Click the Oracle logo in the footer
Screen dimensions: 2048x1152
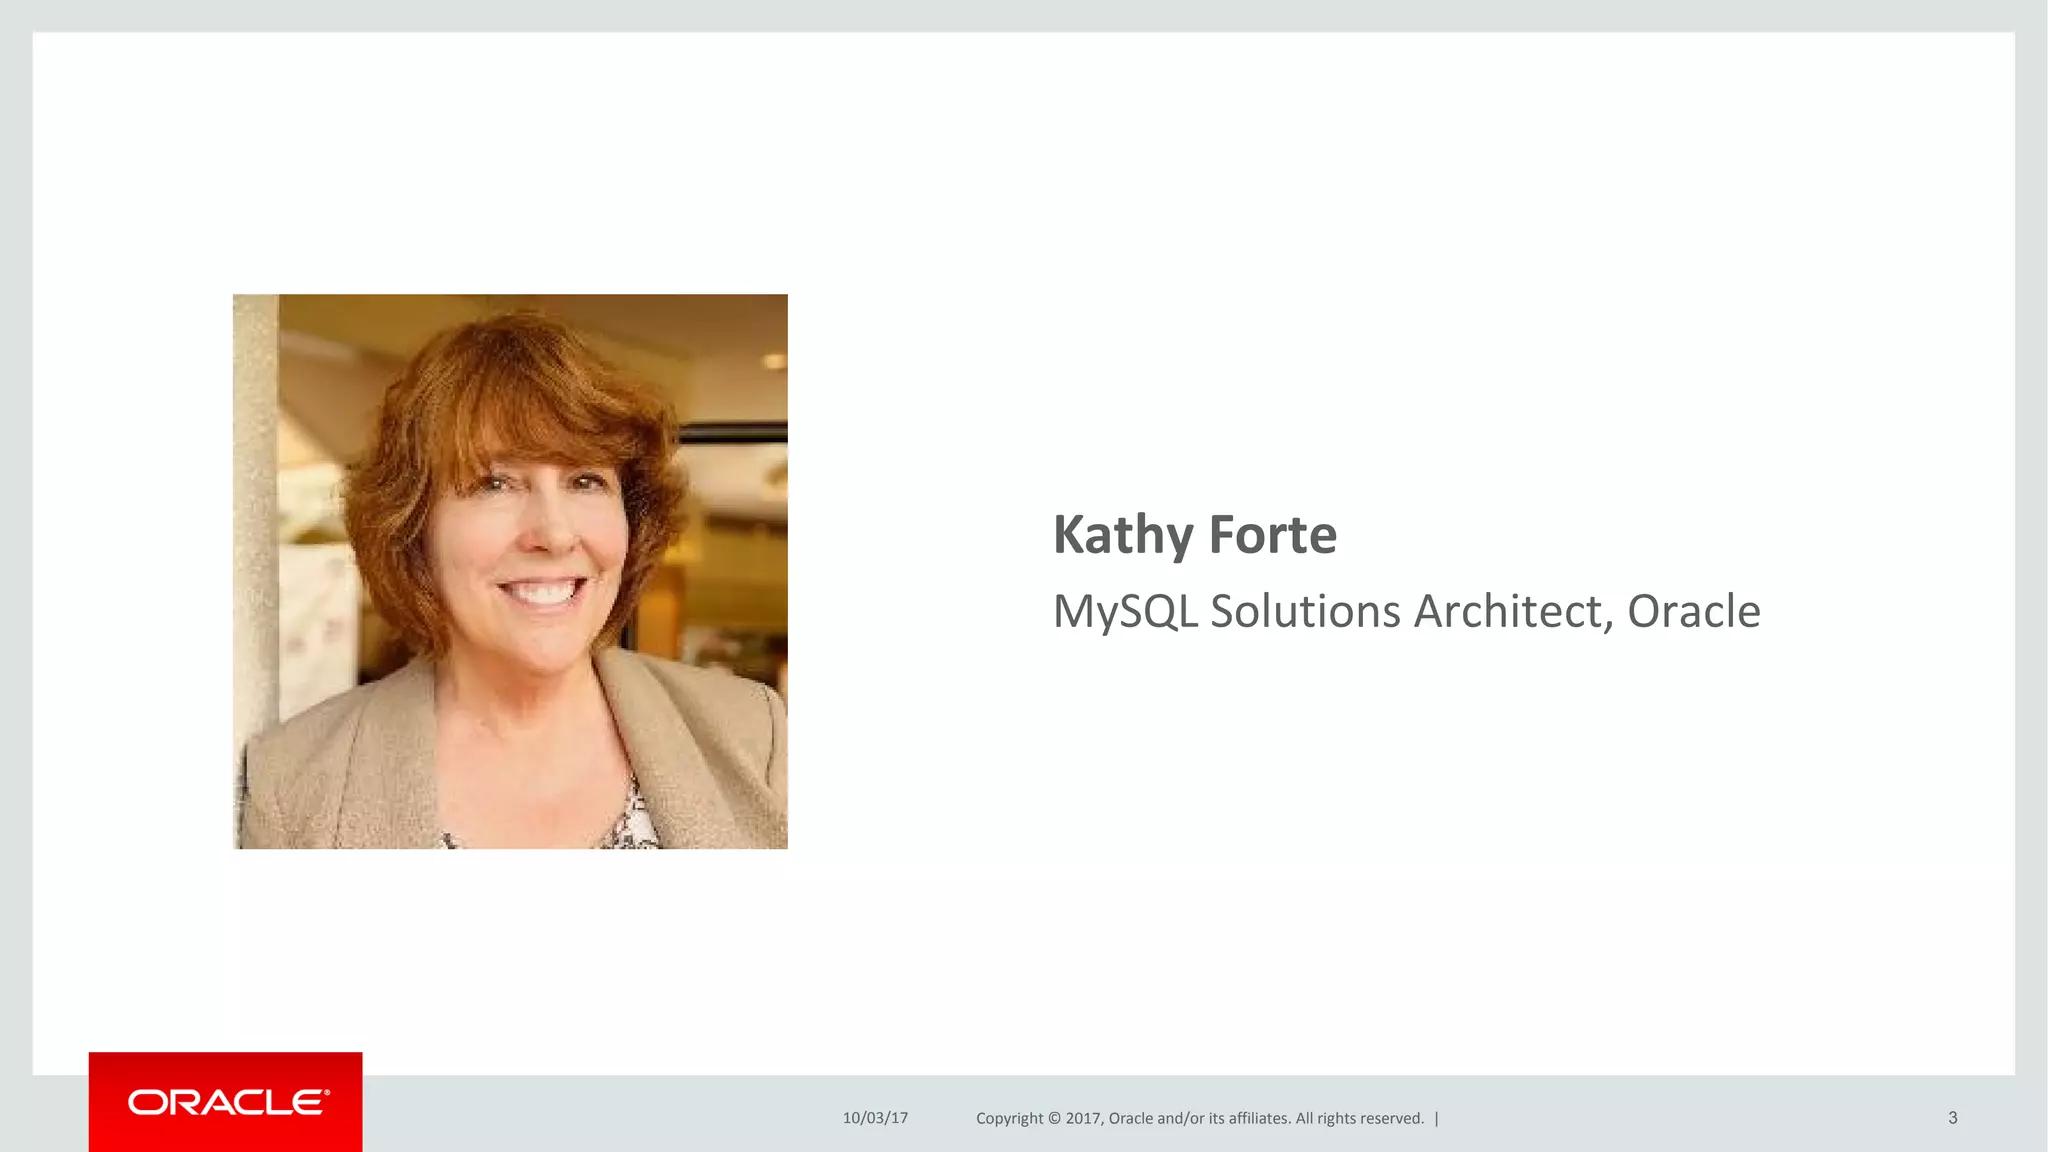(x=226, y=1102)
